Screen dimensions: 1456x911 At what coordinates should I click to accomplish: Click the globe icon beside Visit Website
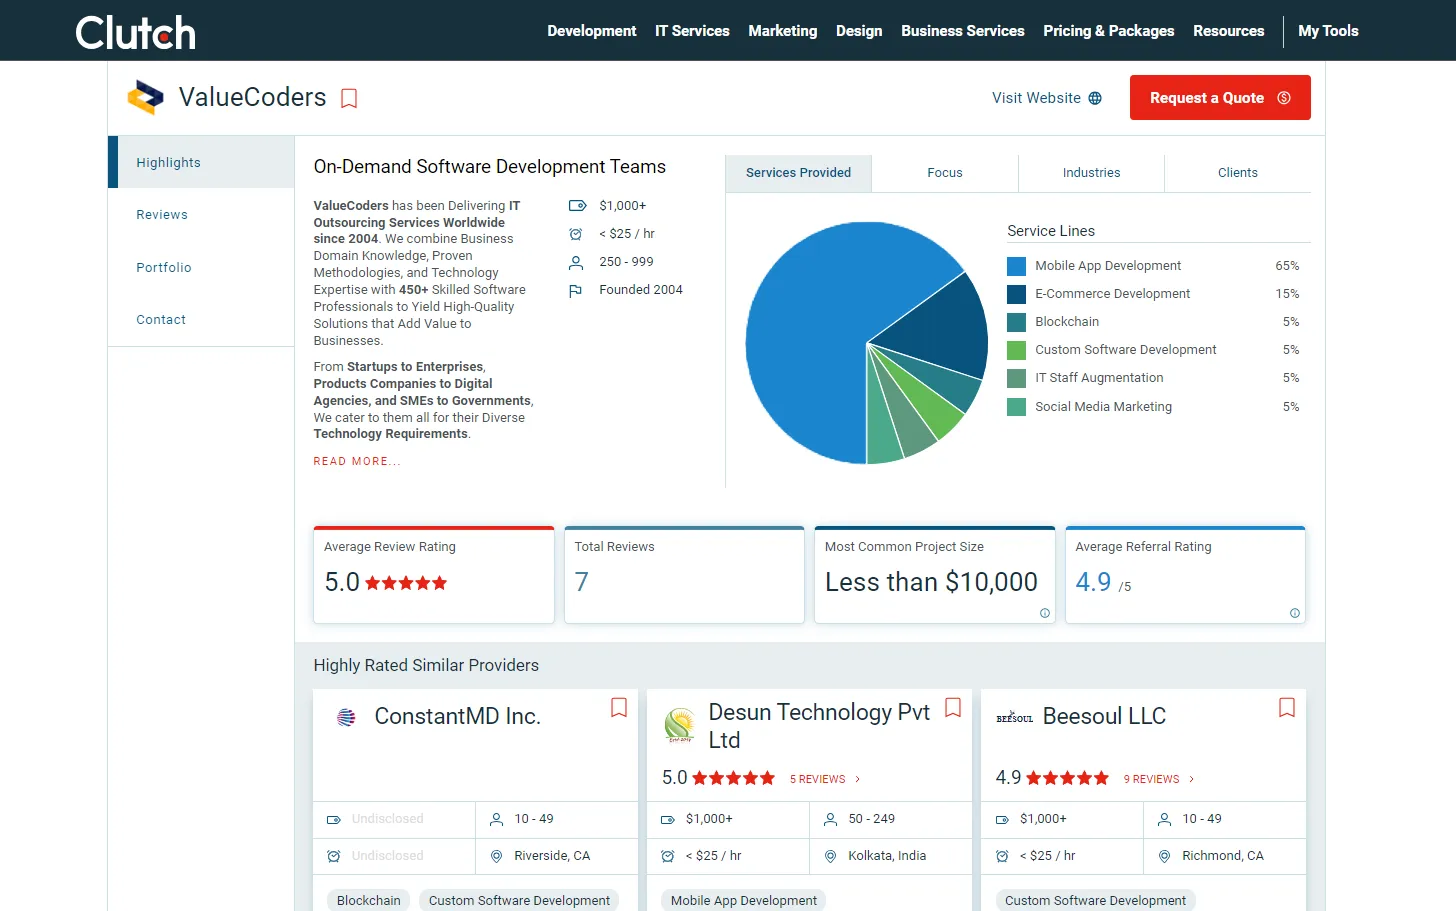point(1095,98)
